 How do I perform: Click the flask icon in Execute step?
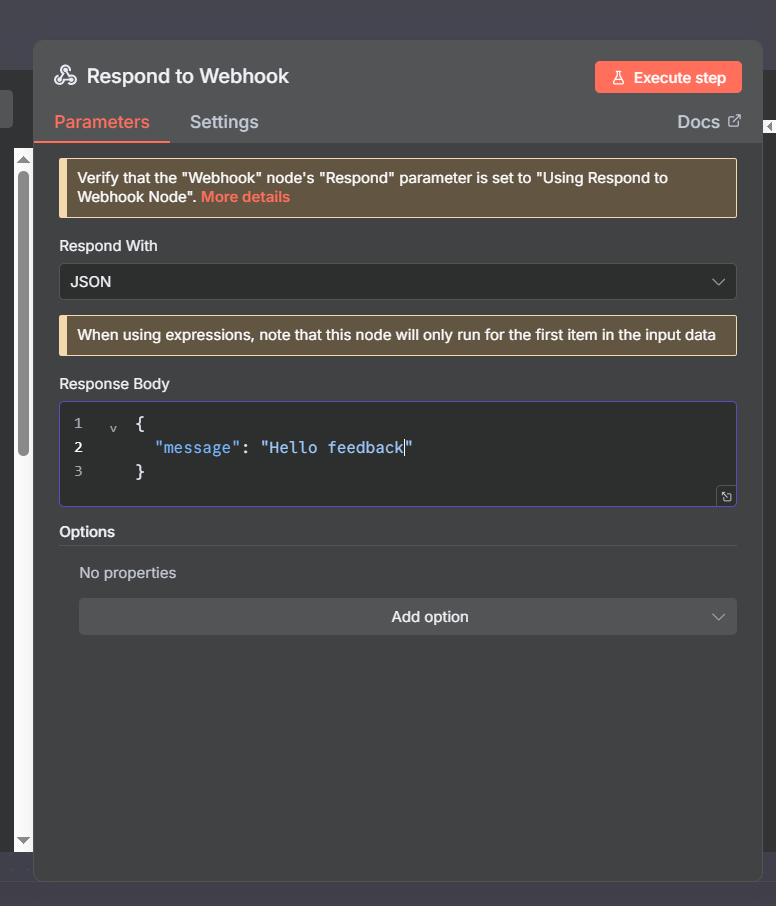pos(618,77)
